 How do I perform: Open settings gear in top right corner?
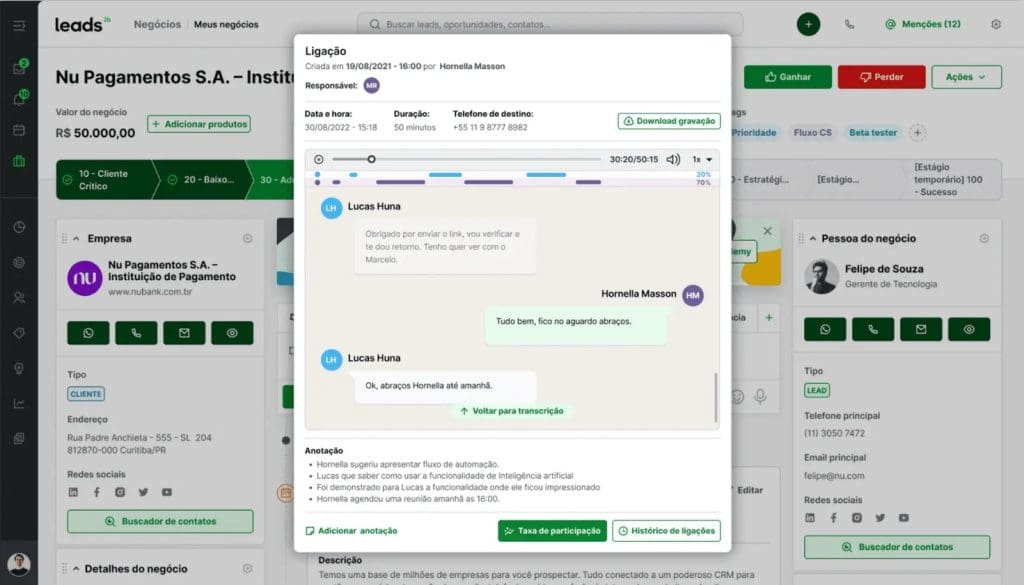click(x=995, y=24)
